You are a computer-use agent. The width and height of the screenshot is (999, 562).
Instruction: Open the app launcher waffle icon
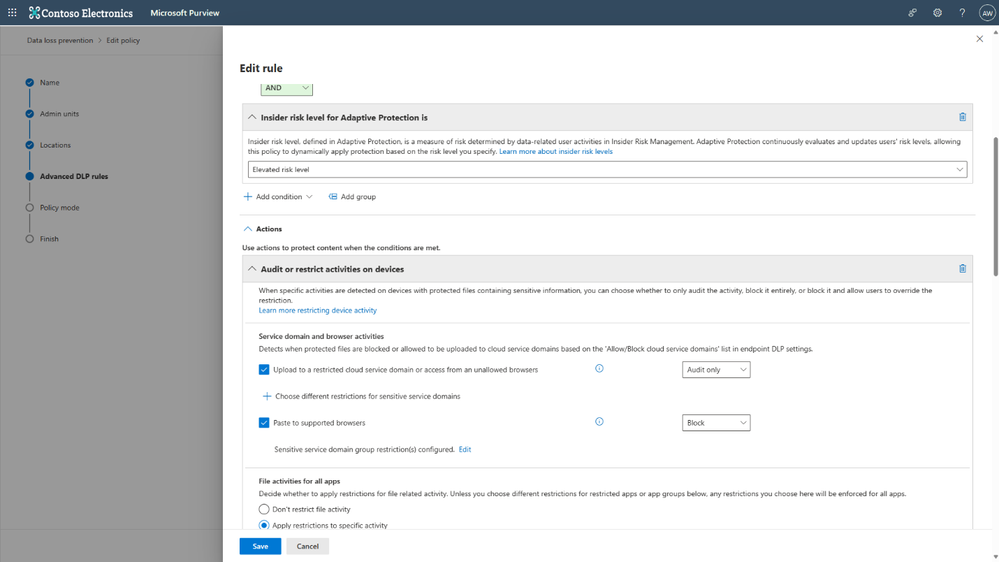pos(12,13)
